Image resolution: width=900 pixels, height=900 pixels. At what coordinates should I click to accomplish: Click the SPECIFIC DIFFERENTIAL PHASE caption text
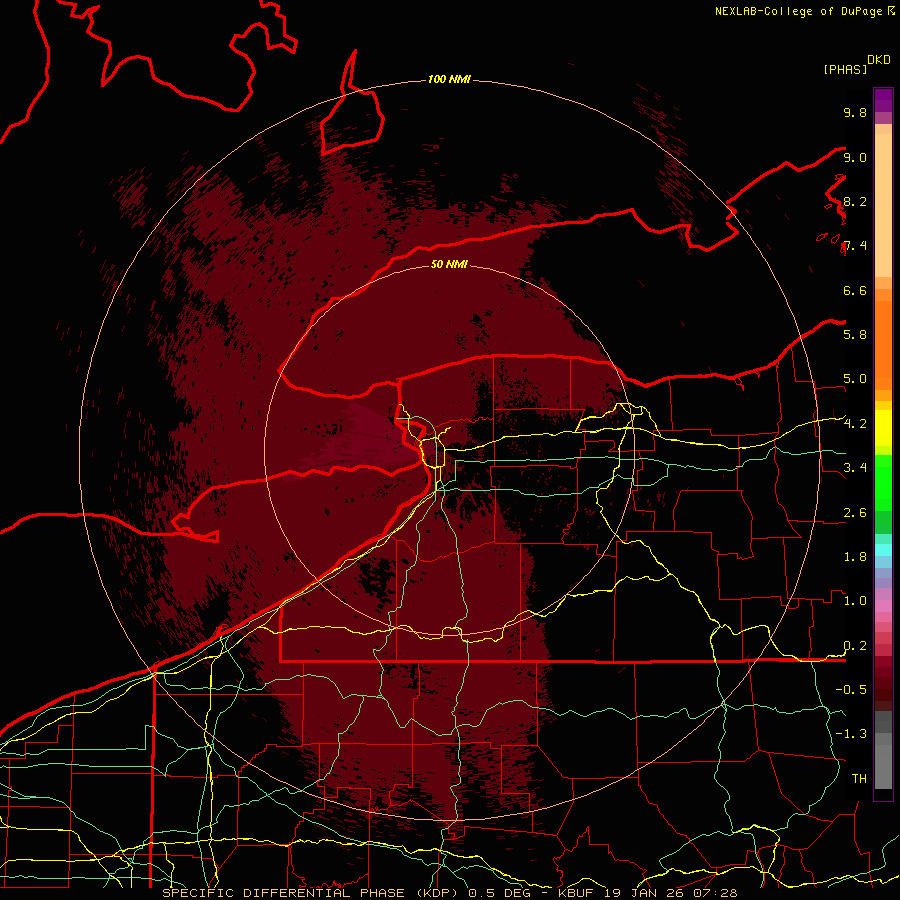(x=284, y=893)
